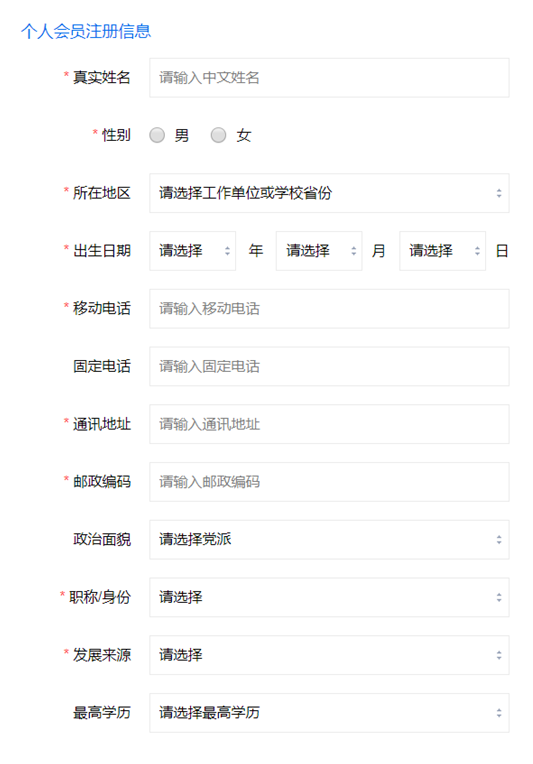Select the 女 radio button
533x764 pixels.
coord(218,135)
